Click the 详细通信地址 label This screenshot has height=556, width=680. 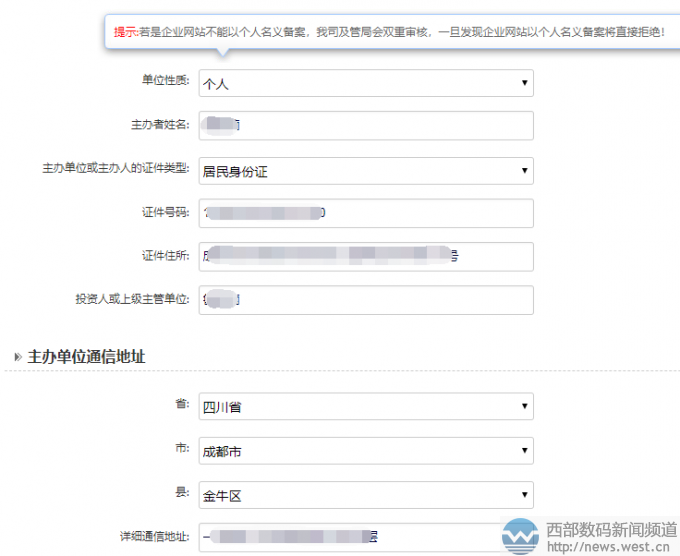(x=153, y=535)
